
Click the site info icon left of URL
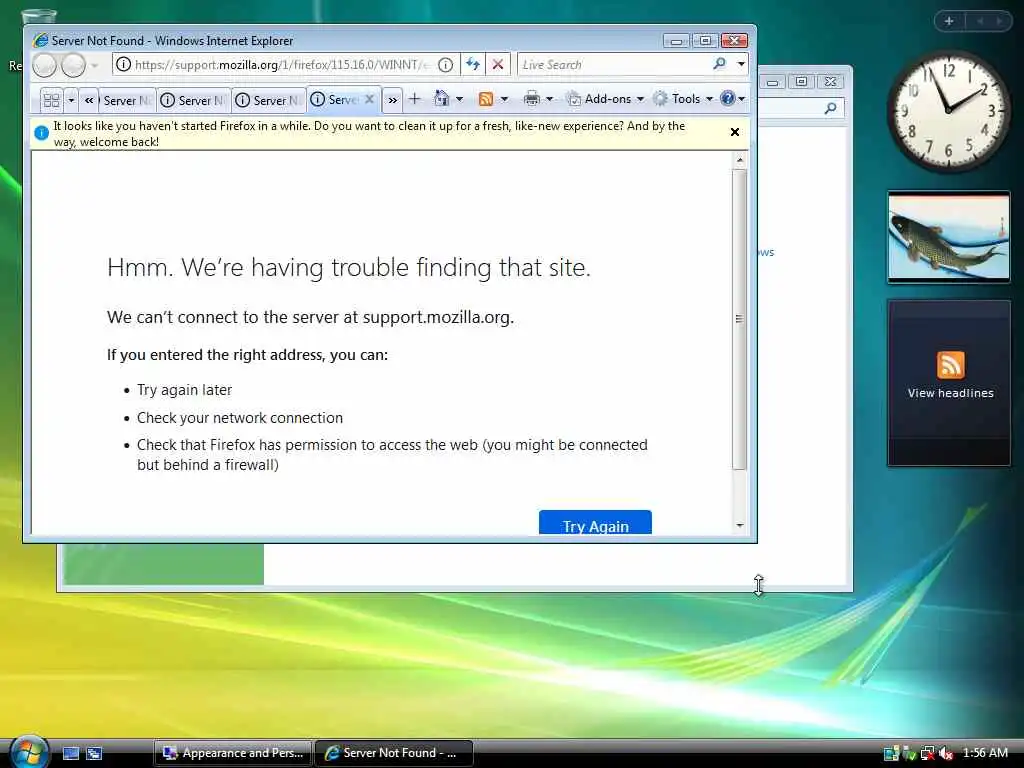123,65
